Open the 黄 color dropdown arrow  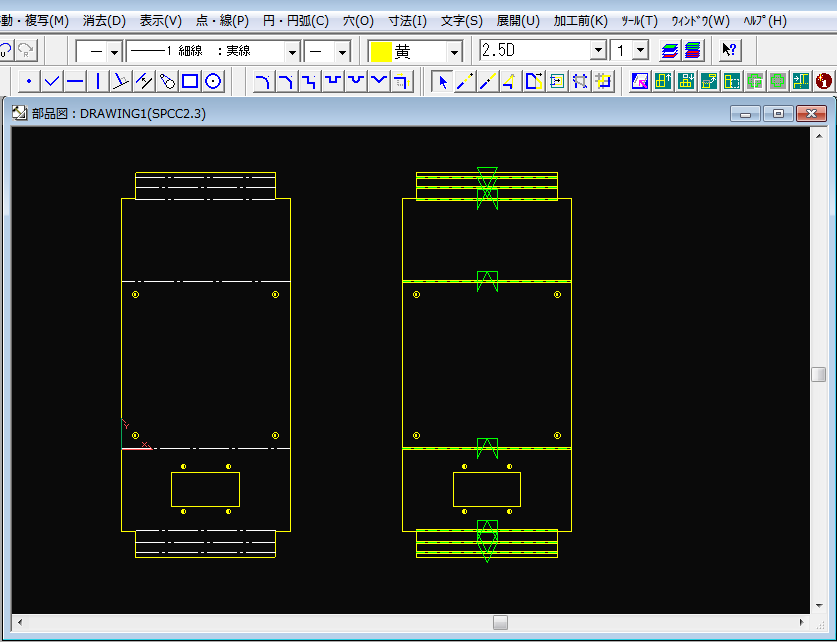click(454, 52)
